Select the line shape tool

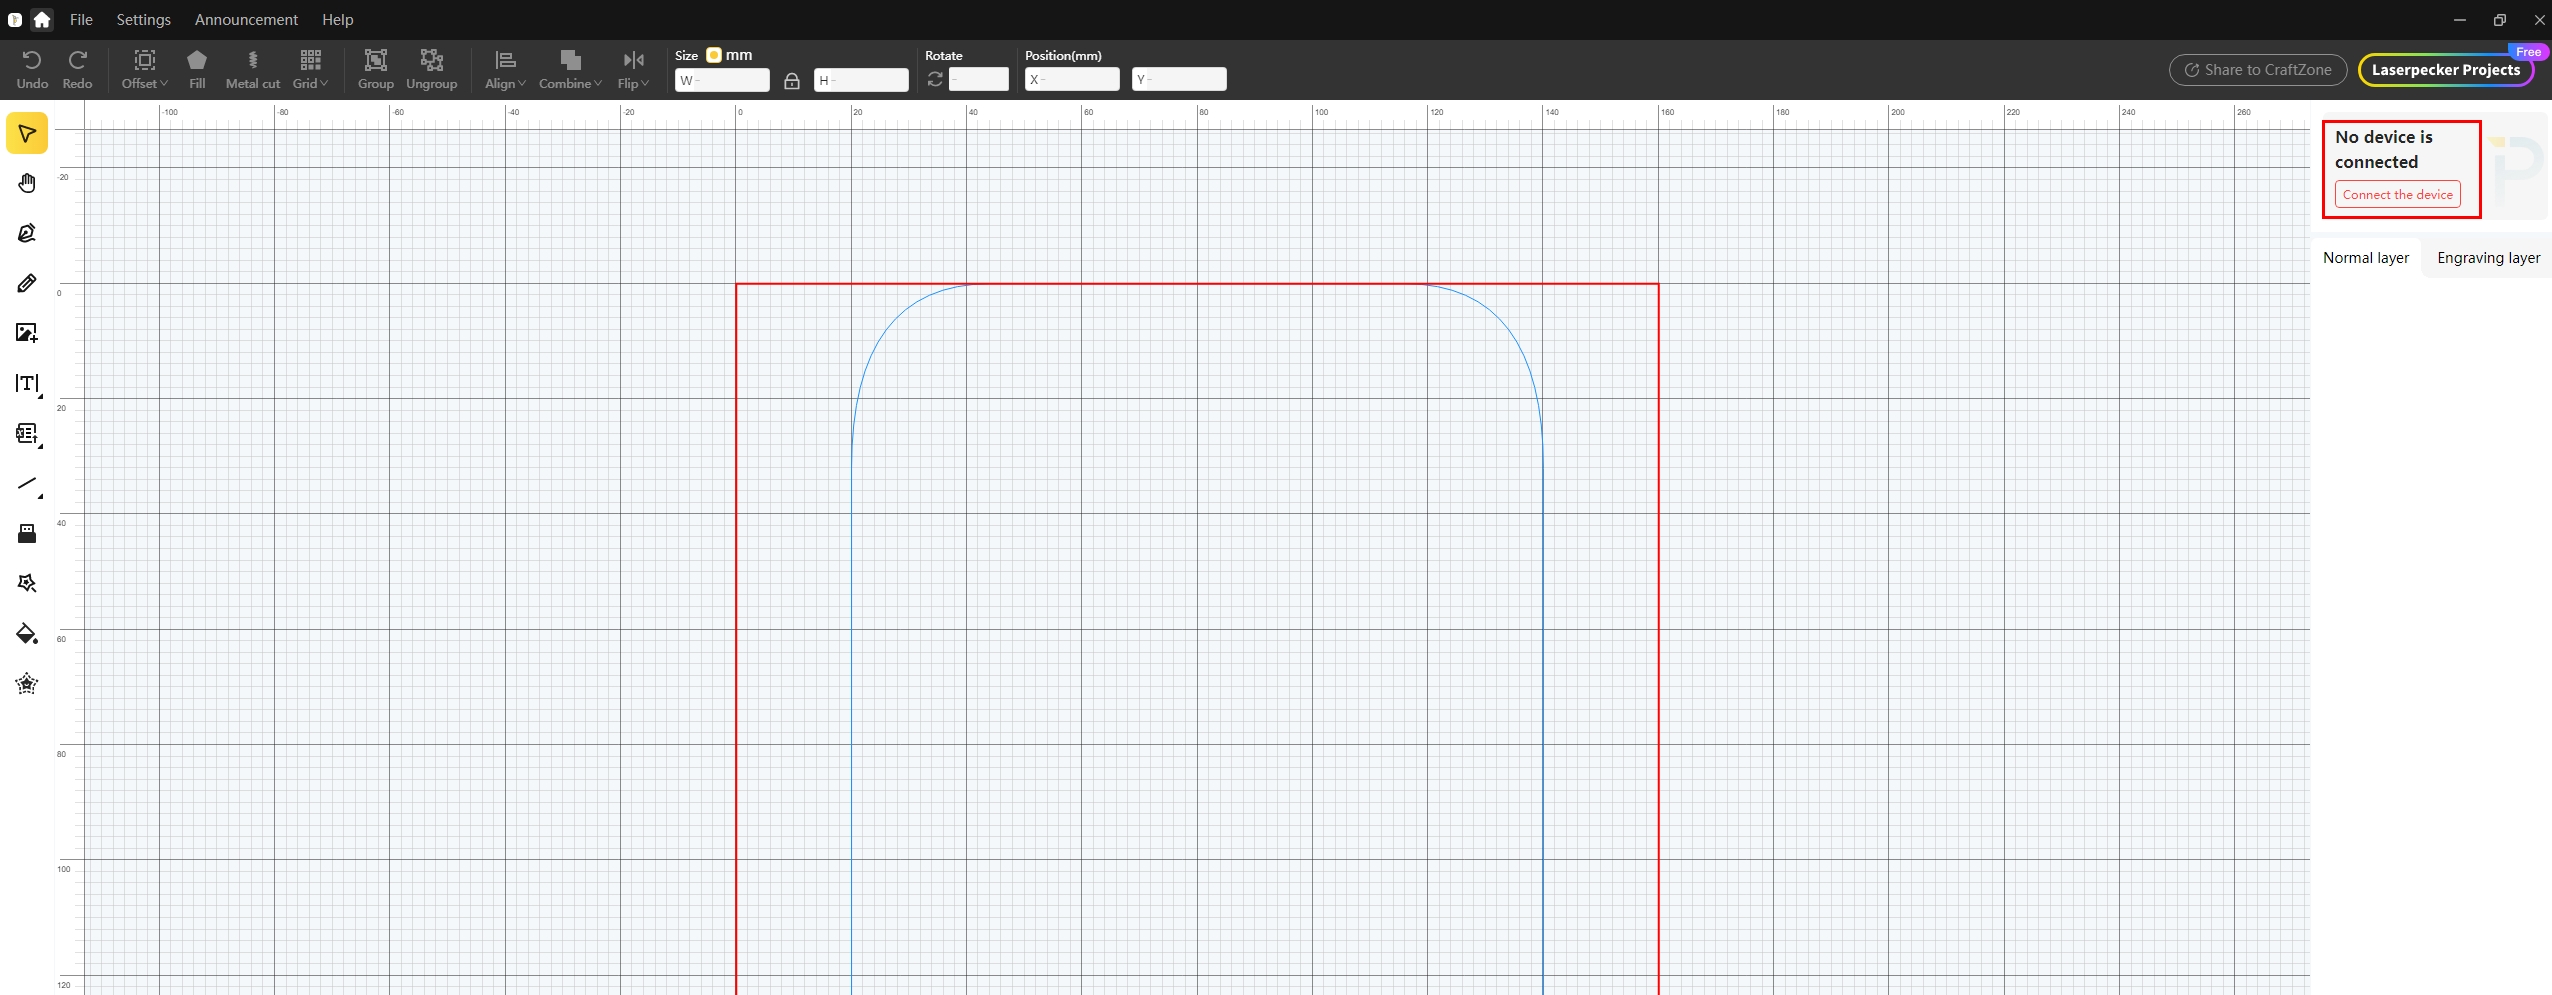pyautogui.click(x=27, y=484)
